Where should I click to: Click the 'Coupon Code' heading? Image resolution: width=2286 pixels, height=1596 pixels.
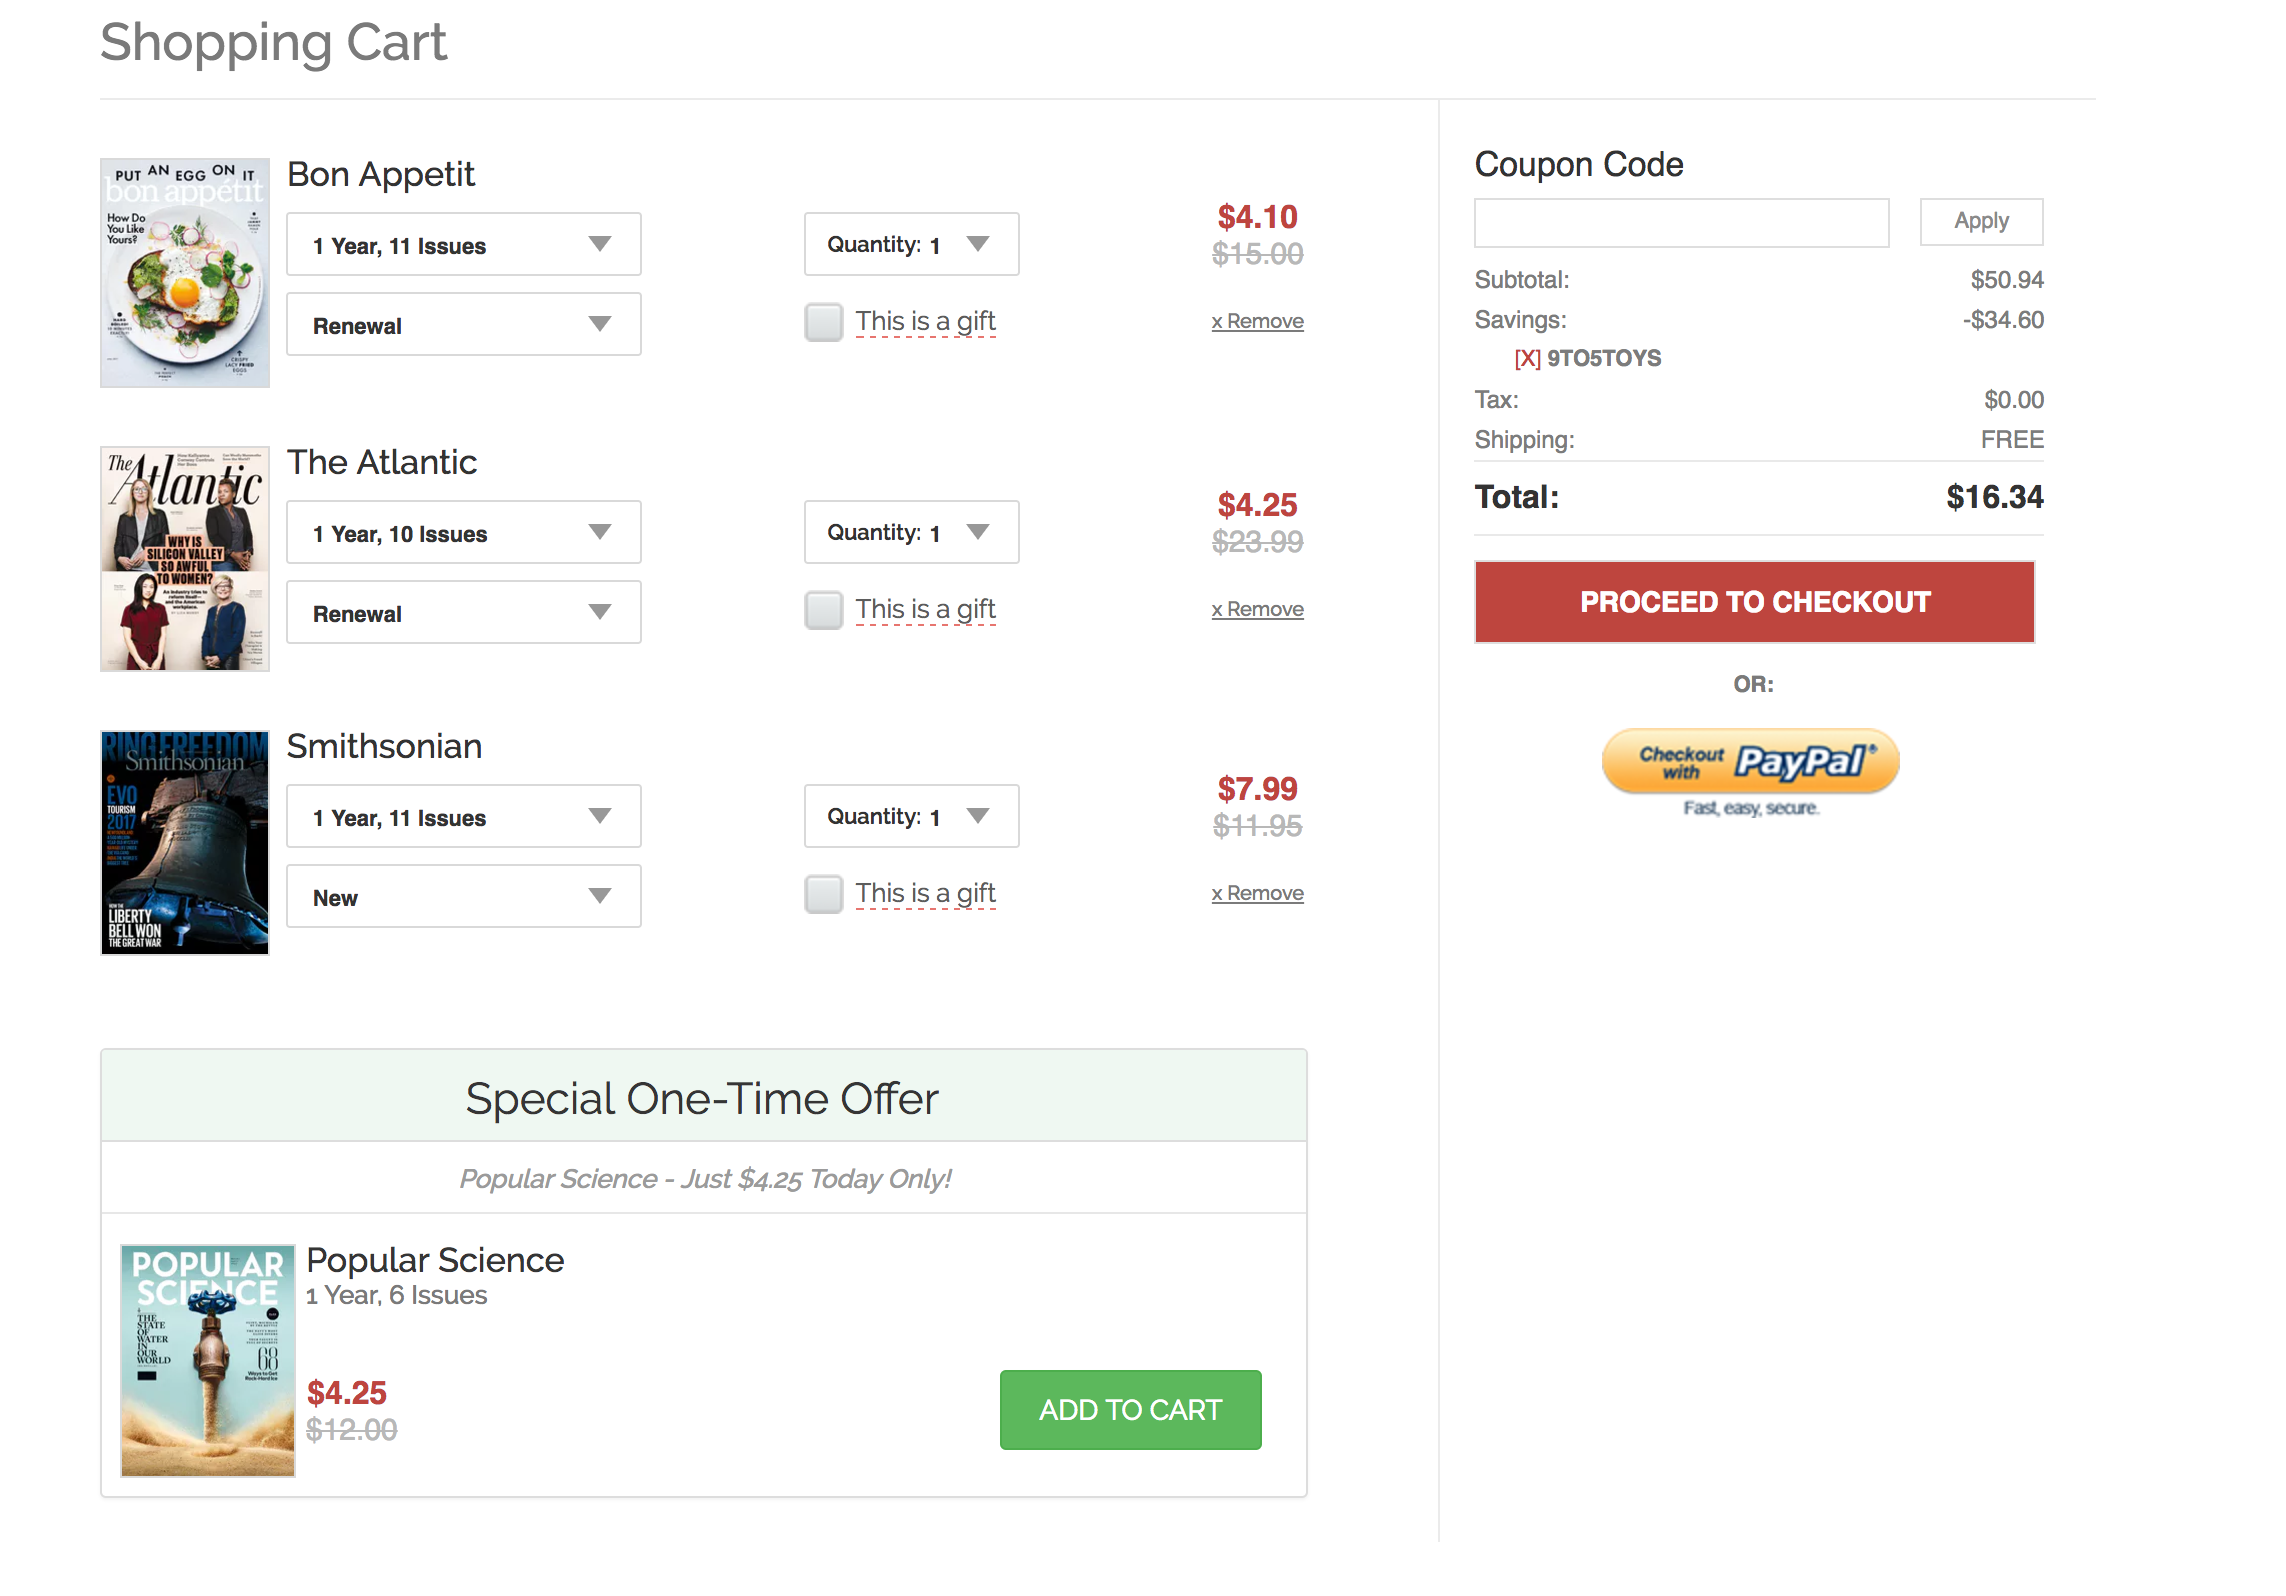1579,164
